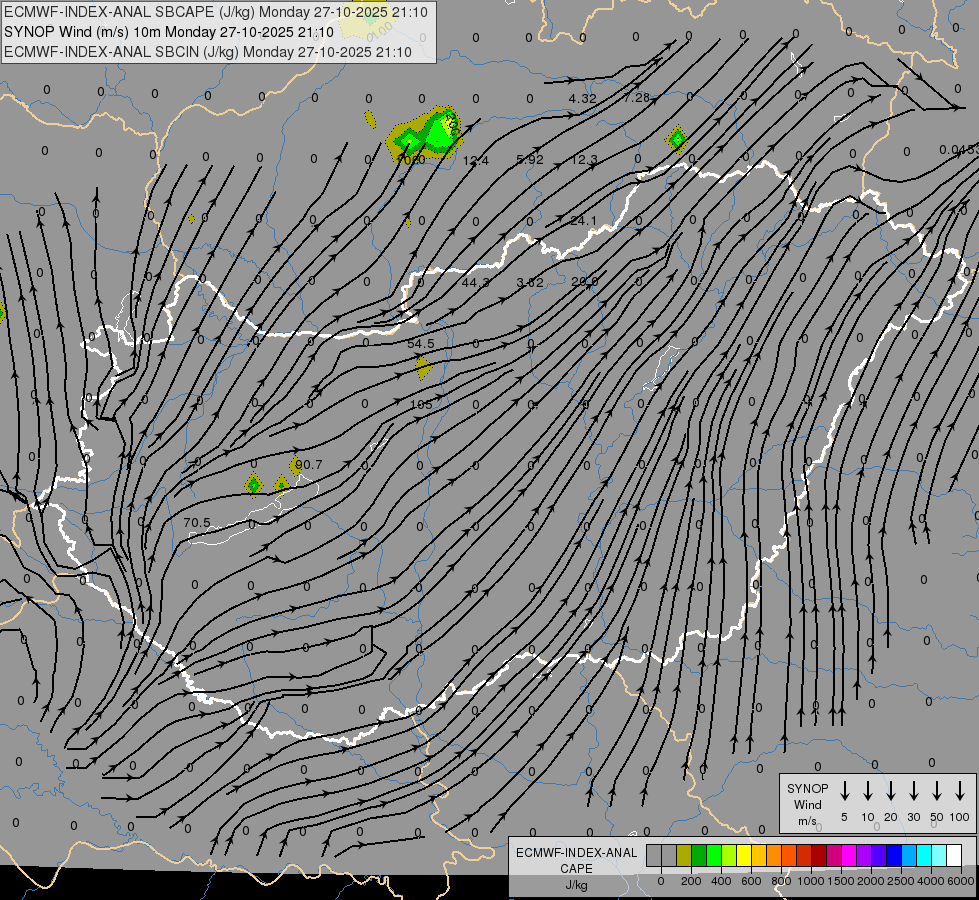Select the cyan CAPE legend swatch

924,856
